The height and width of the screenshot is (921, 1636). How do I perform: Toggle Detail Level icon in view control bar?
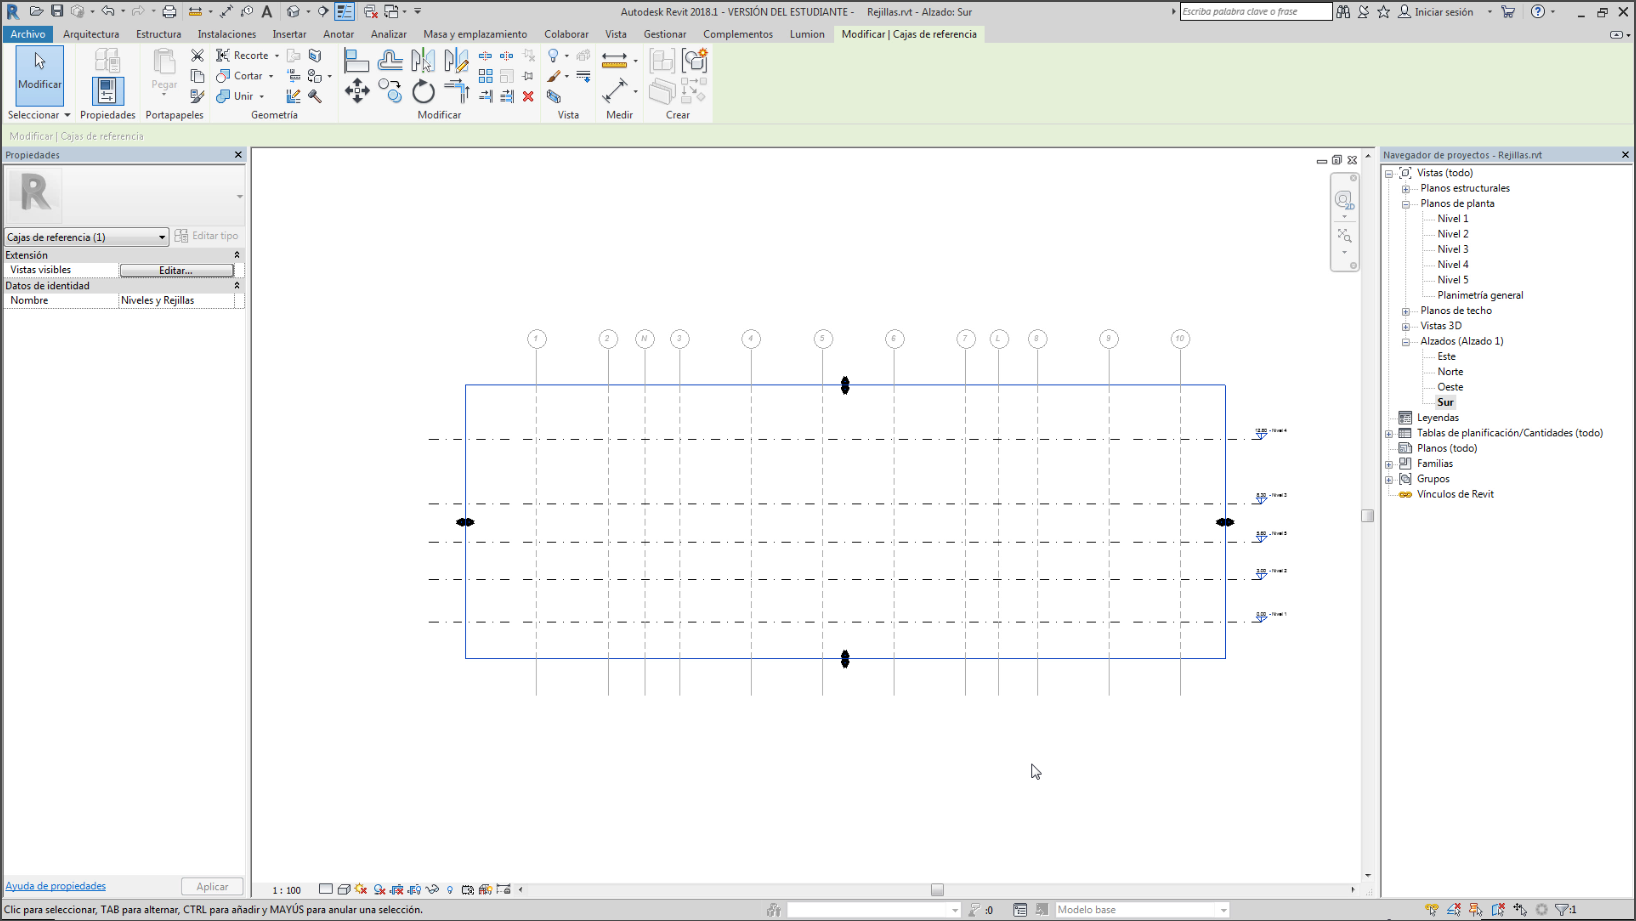click(326, 889)
